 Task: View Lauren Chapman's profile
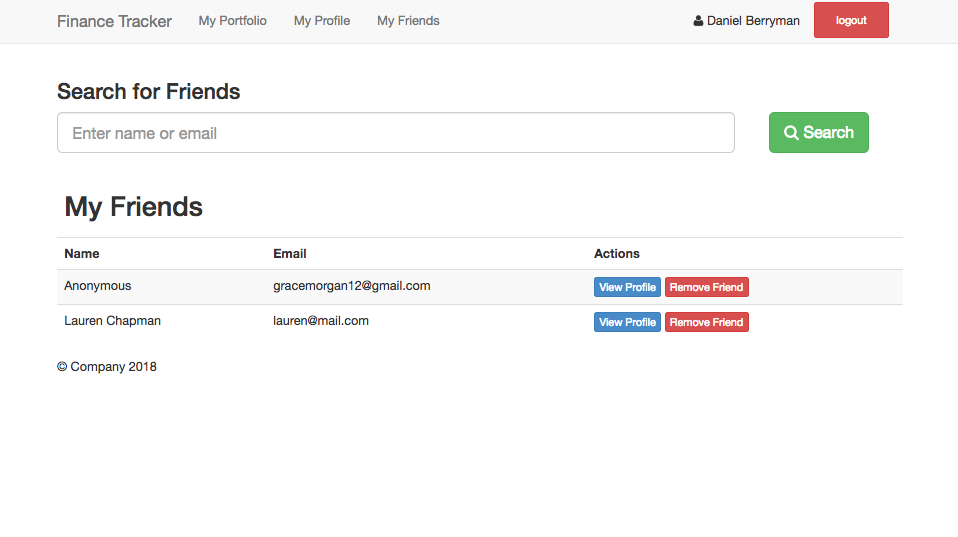[x=627, y=322]
